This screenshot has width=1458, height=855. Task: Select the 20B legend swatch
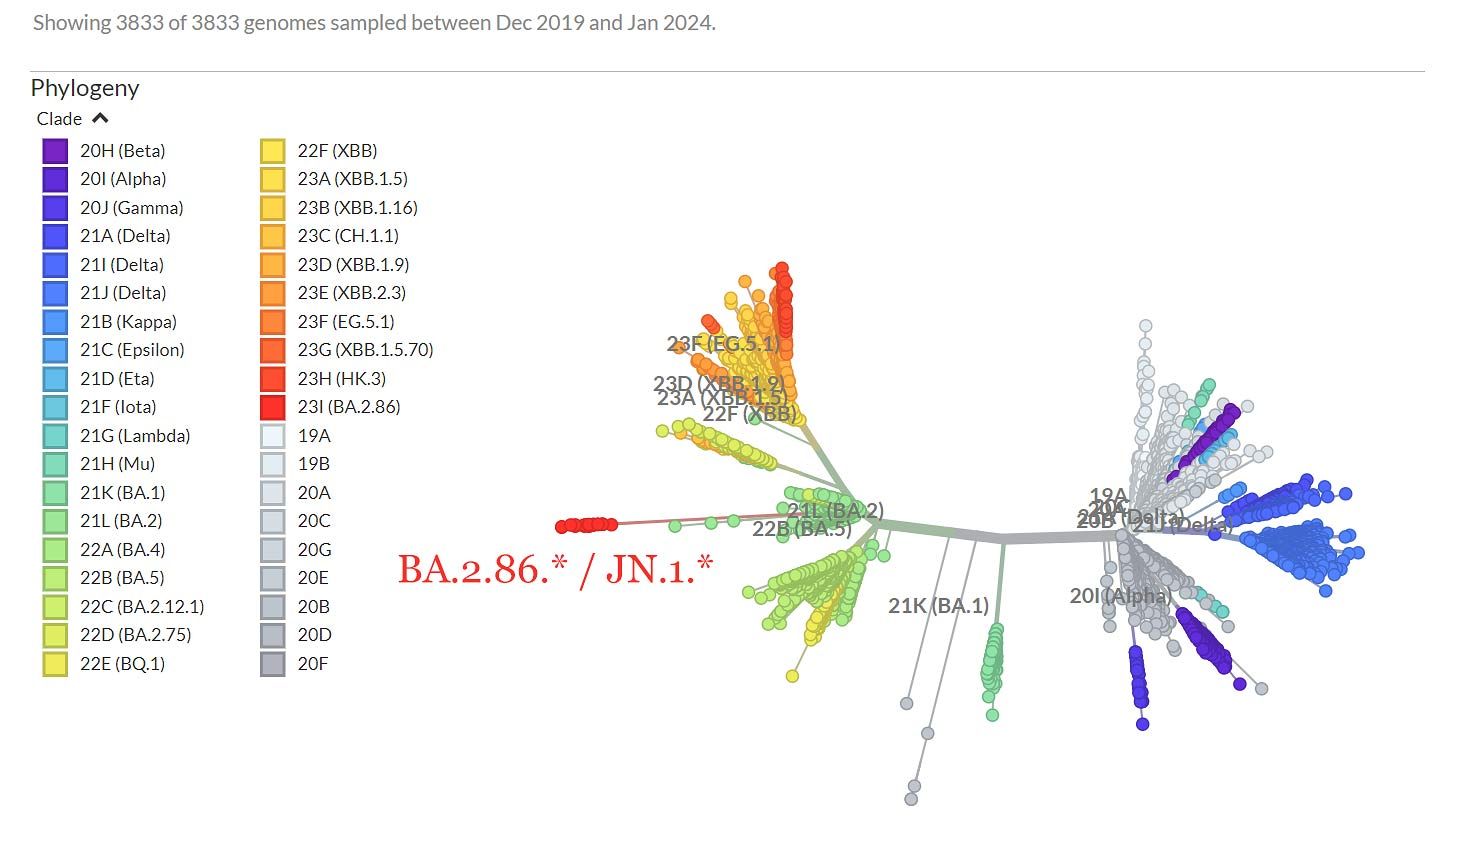point(273,607)
